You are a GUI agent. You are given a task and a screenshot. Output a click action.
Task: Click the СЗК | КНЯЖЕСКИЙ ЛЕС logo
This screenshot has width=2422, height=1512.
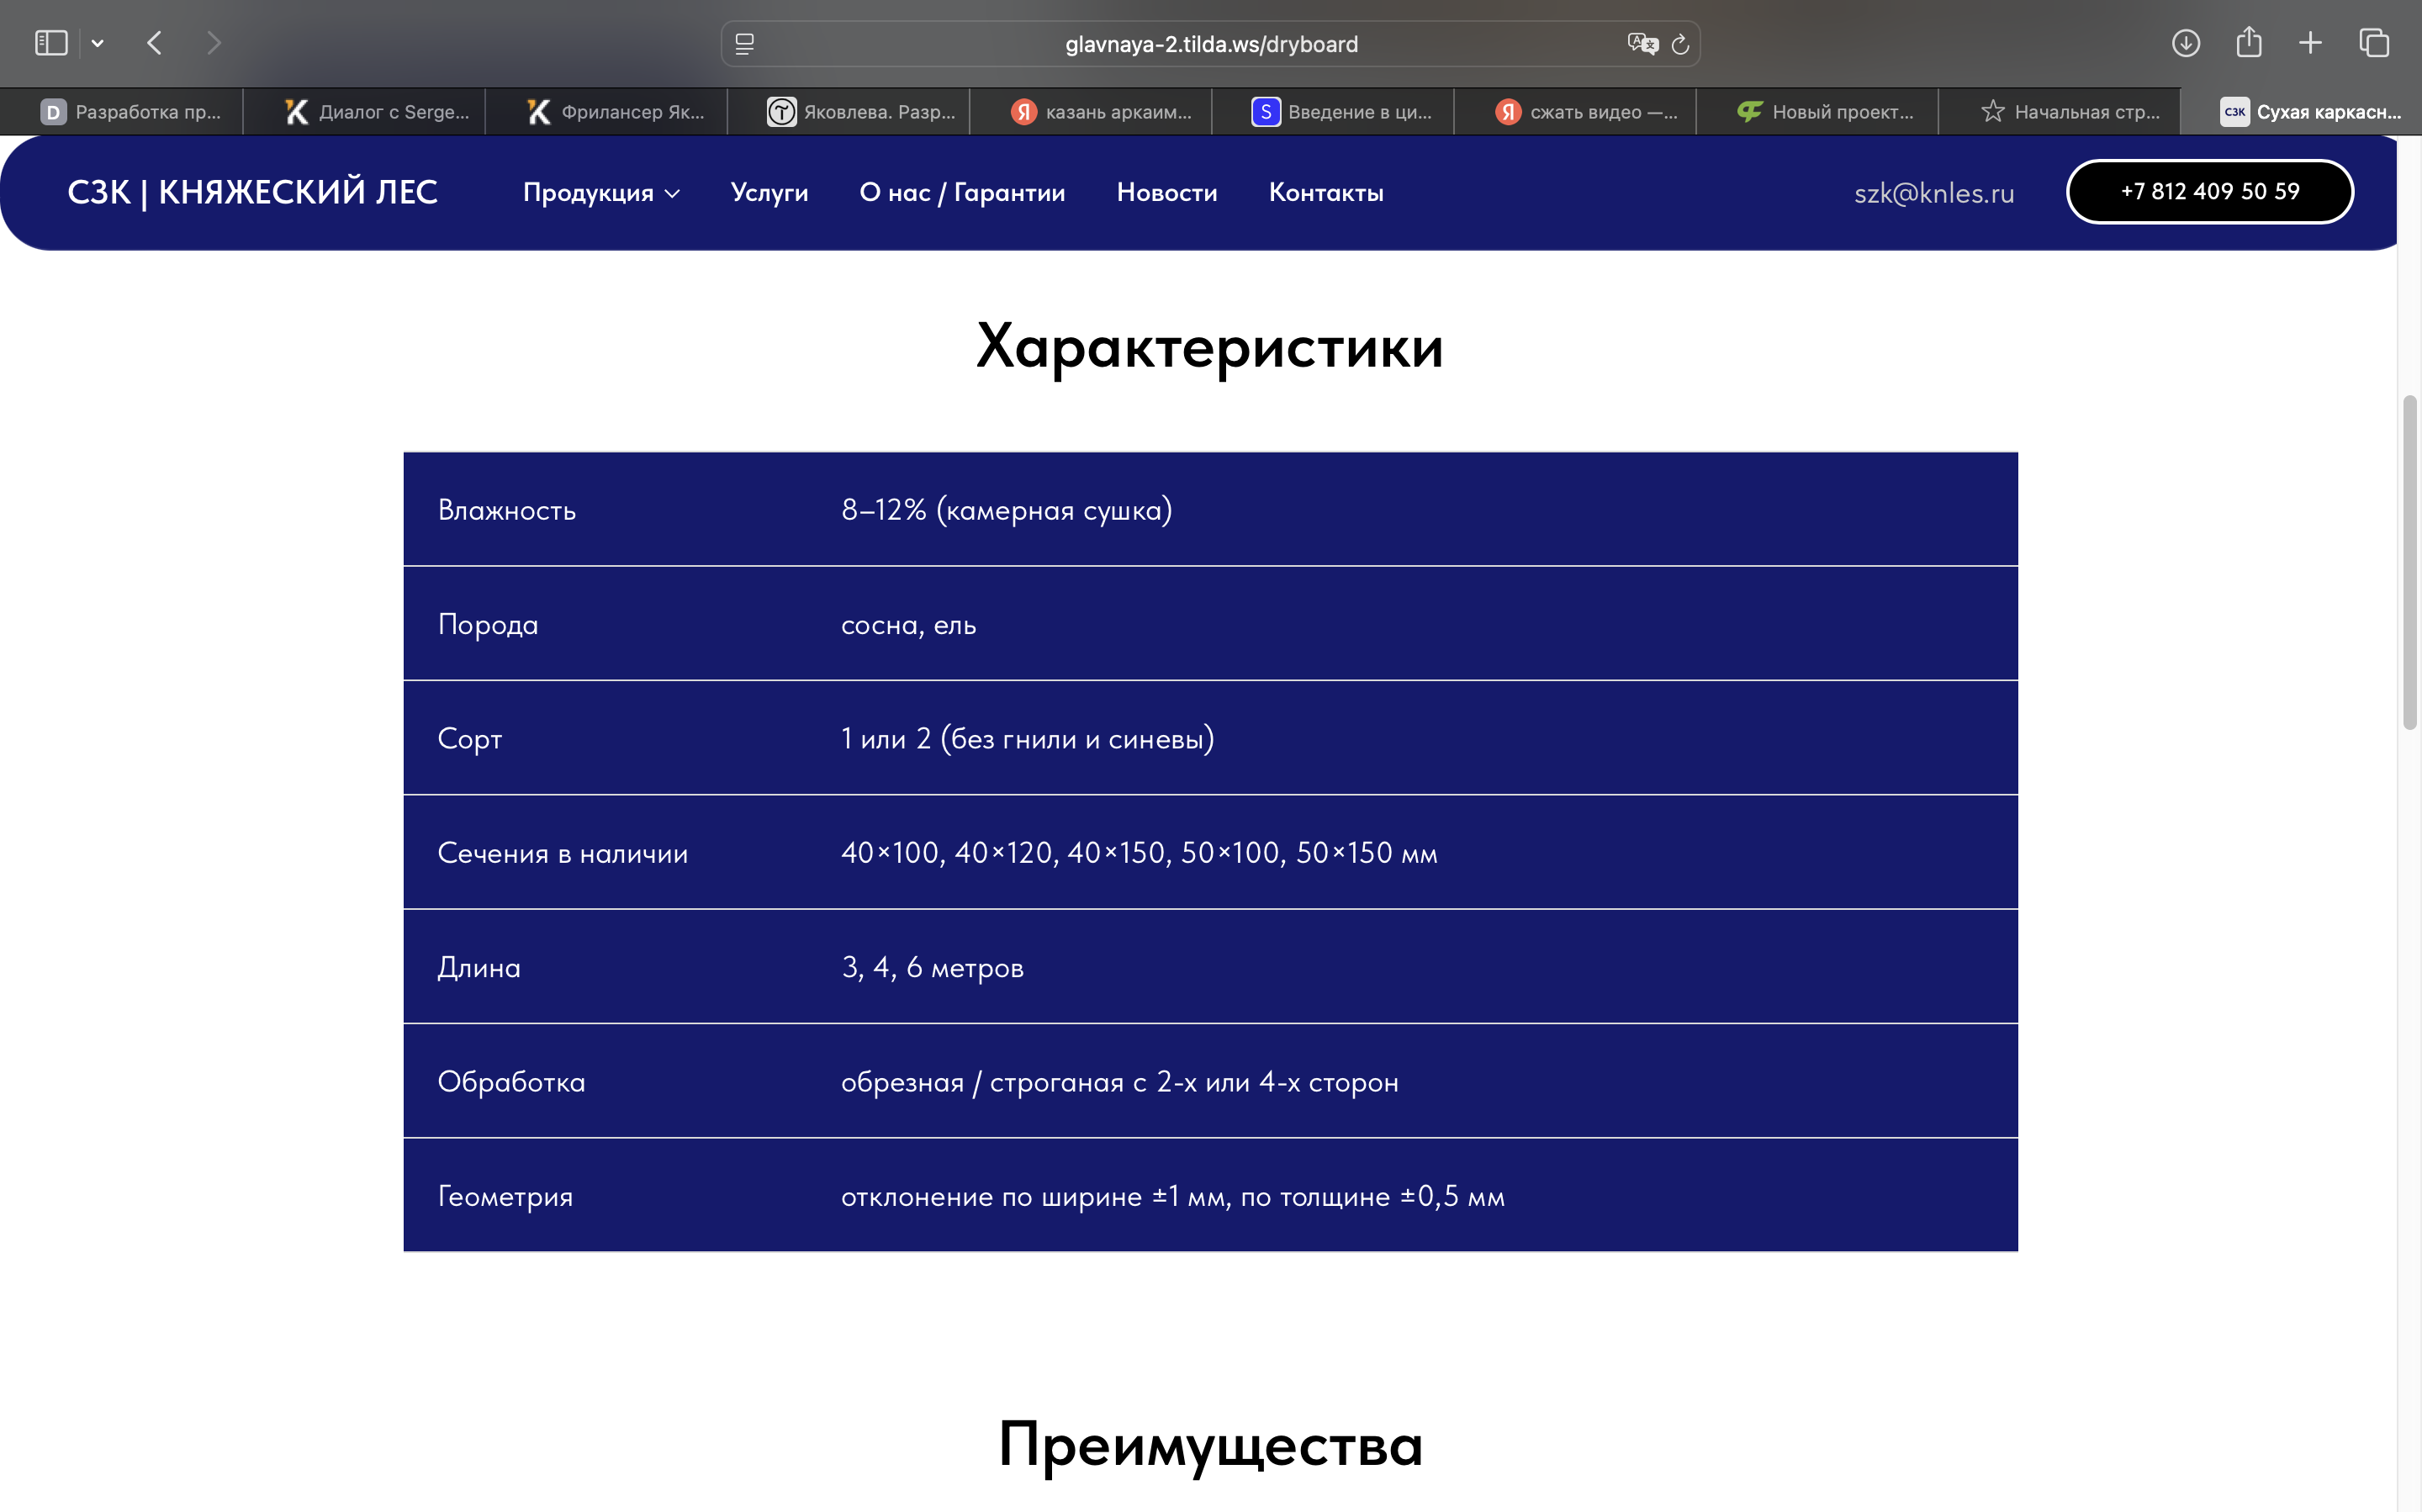[252, 192]
